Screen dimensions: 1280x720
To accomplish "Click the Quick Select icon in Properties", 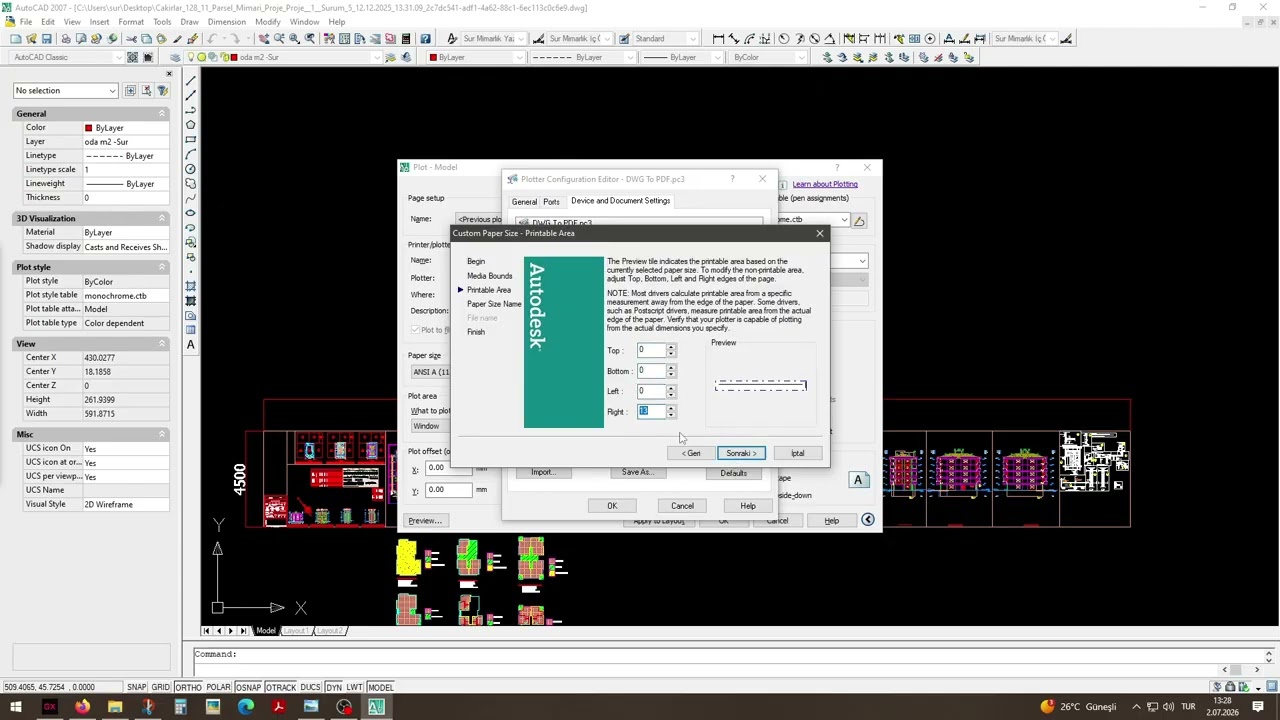I will coord(162,90).
